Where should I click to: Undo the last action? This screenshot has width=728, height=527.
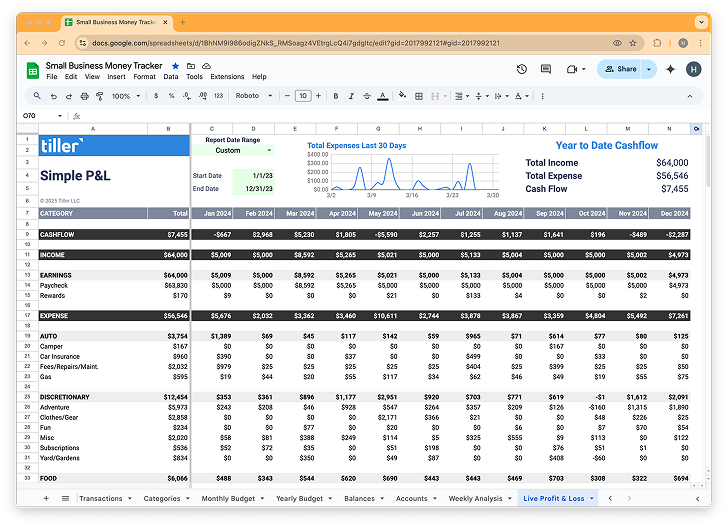(x=54, y=96)
